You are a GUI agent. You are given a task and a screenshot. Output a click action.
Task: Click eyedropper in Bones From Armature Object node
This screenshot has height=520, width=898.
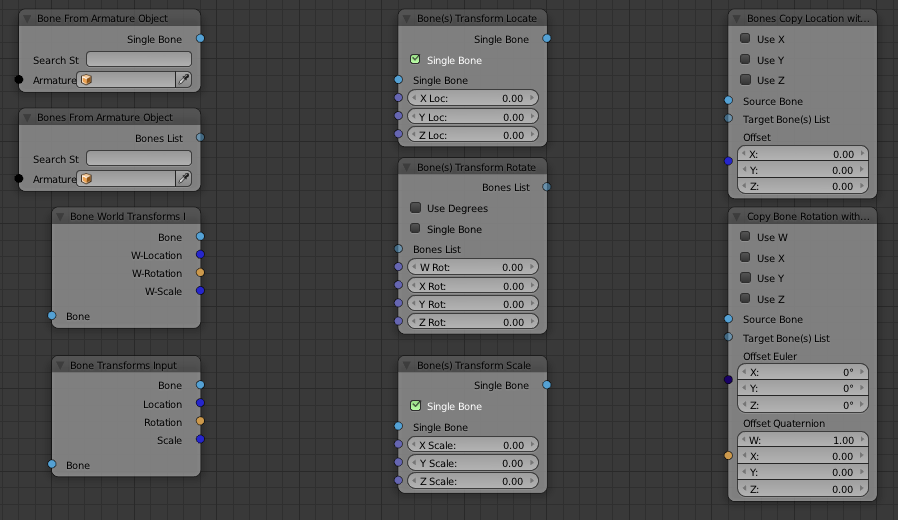click(x=184, y=179)
